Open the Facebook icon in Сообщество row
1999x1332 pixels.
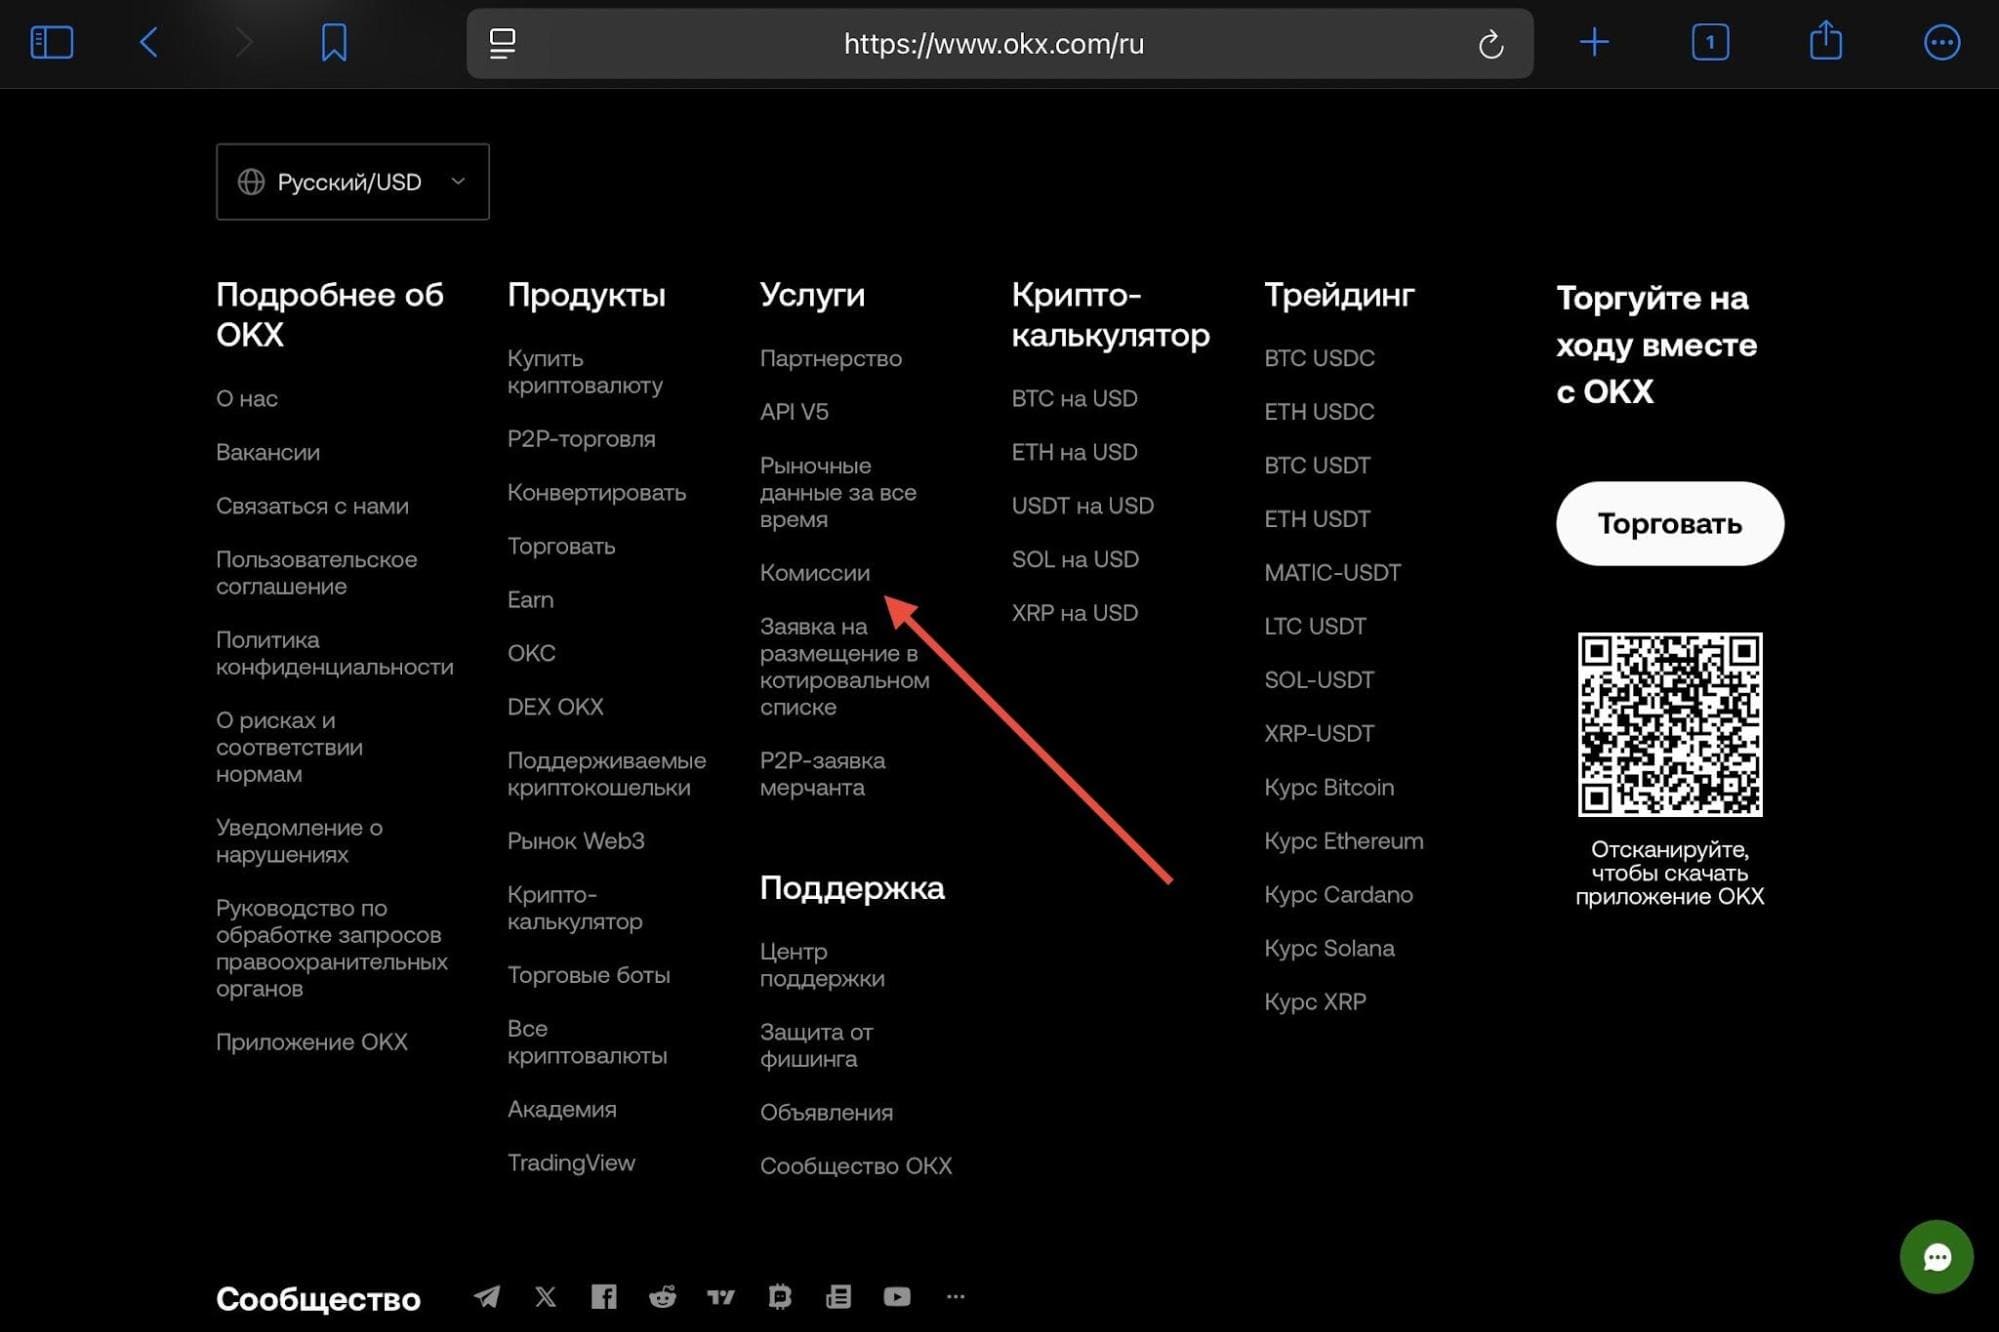[604, 1296]
